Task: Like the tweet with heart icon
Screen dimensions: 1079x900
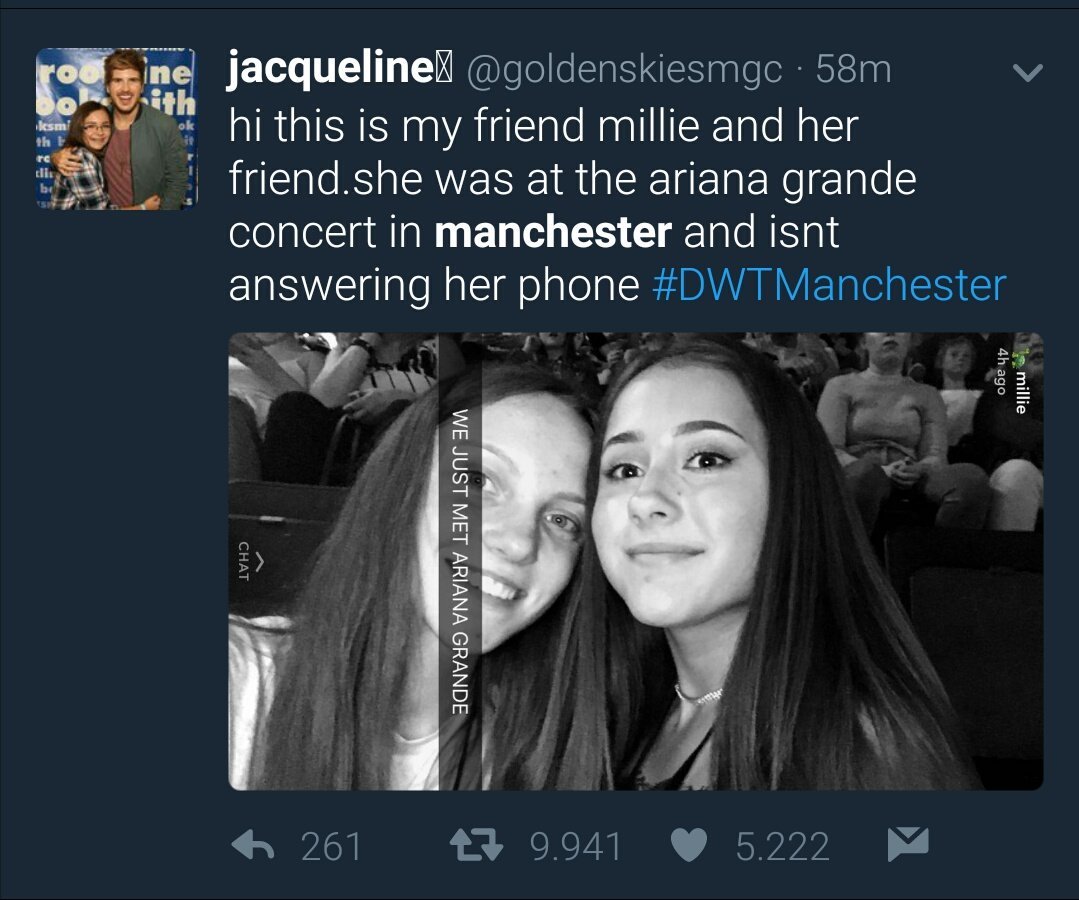Action: coord(689,846)
